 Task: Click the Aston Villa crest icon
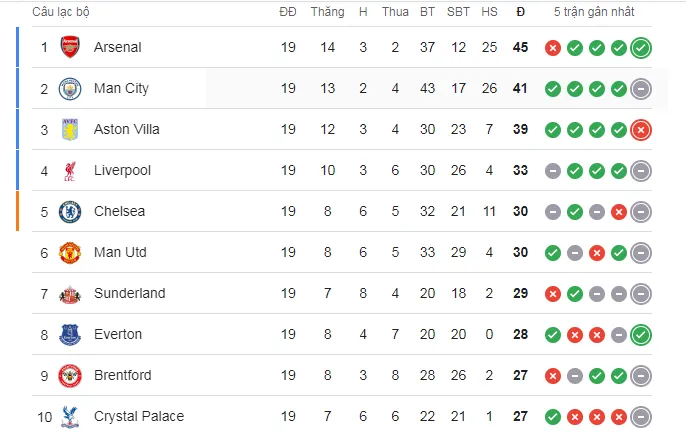click(x=70, y=129)
